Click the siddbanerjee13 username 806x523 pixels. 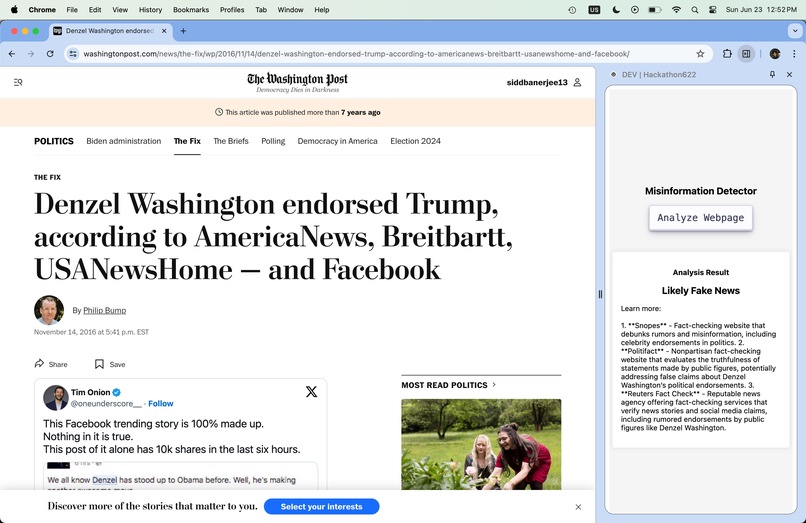coord(537,82)
